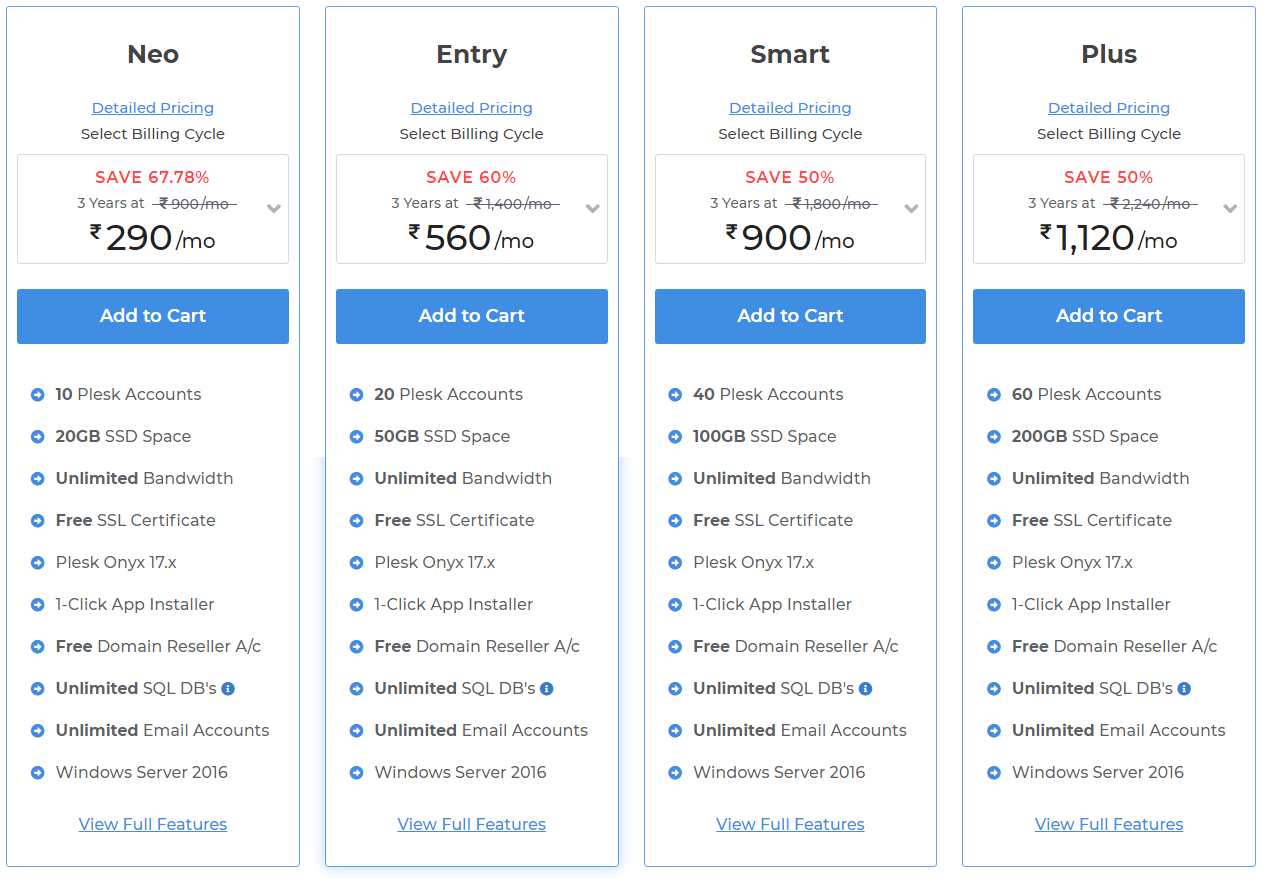Click the SAVE 67.78% label
This screenshot has width=1268, height=879.
(x=153, y=177)
